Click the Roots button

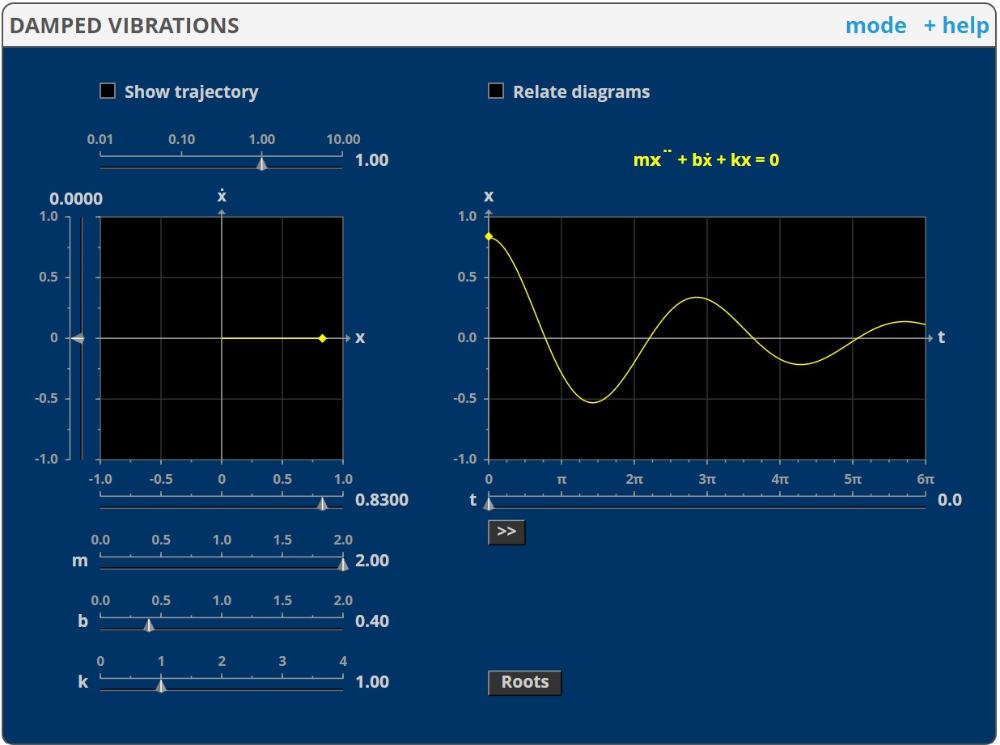coord(524,682)
